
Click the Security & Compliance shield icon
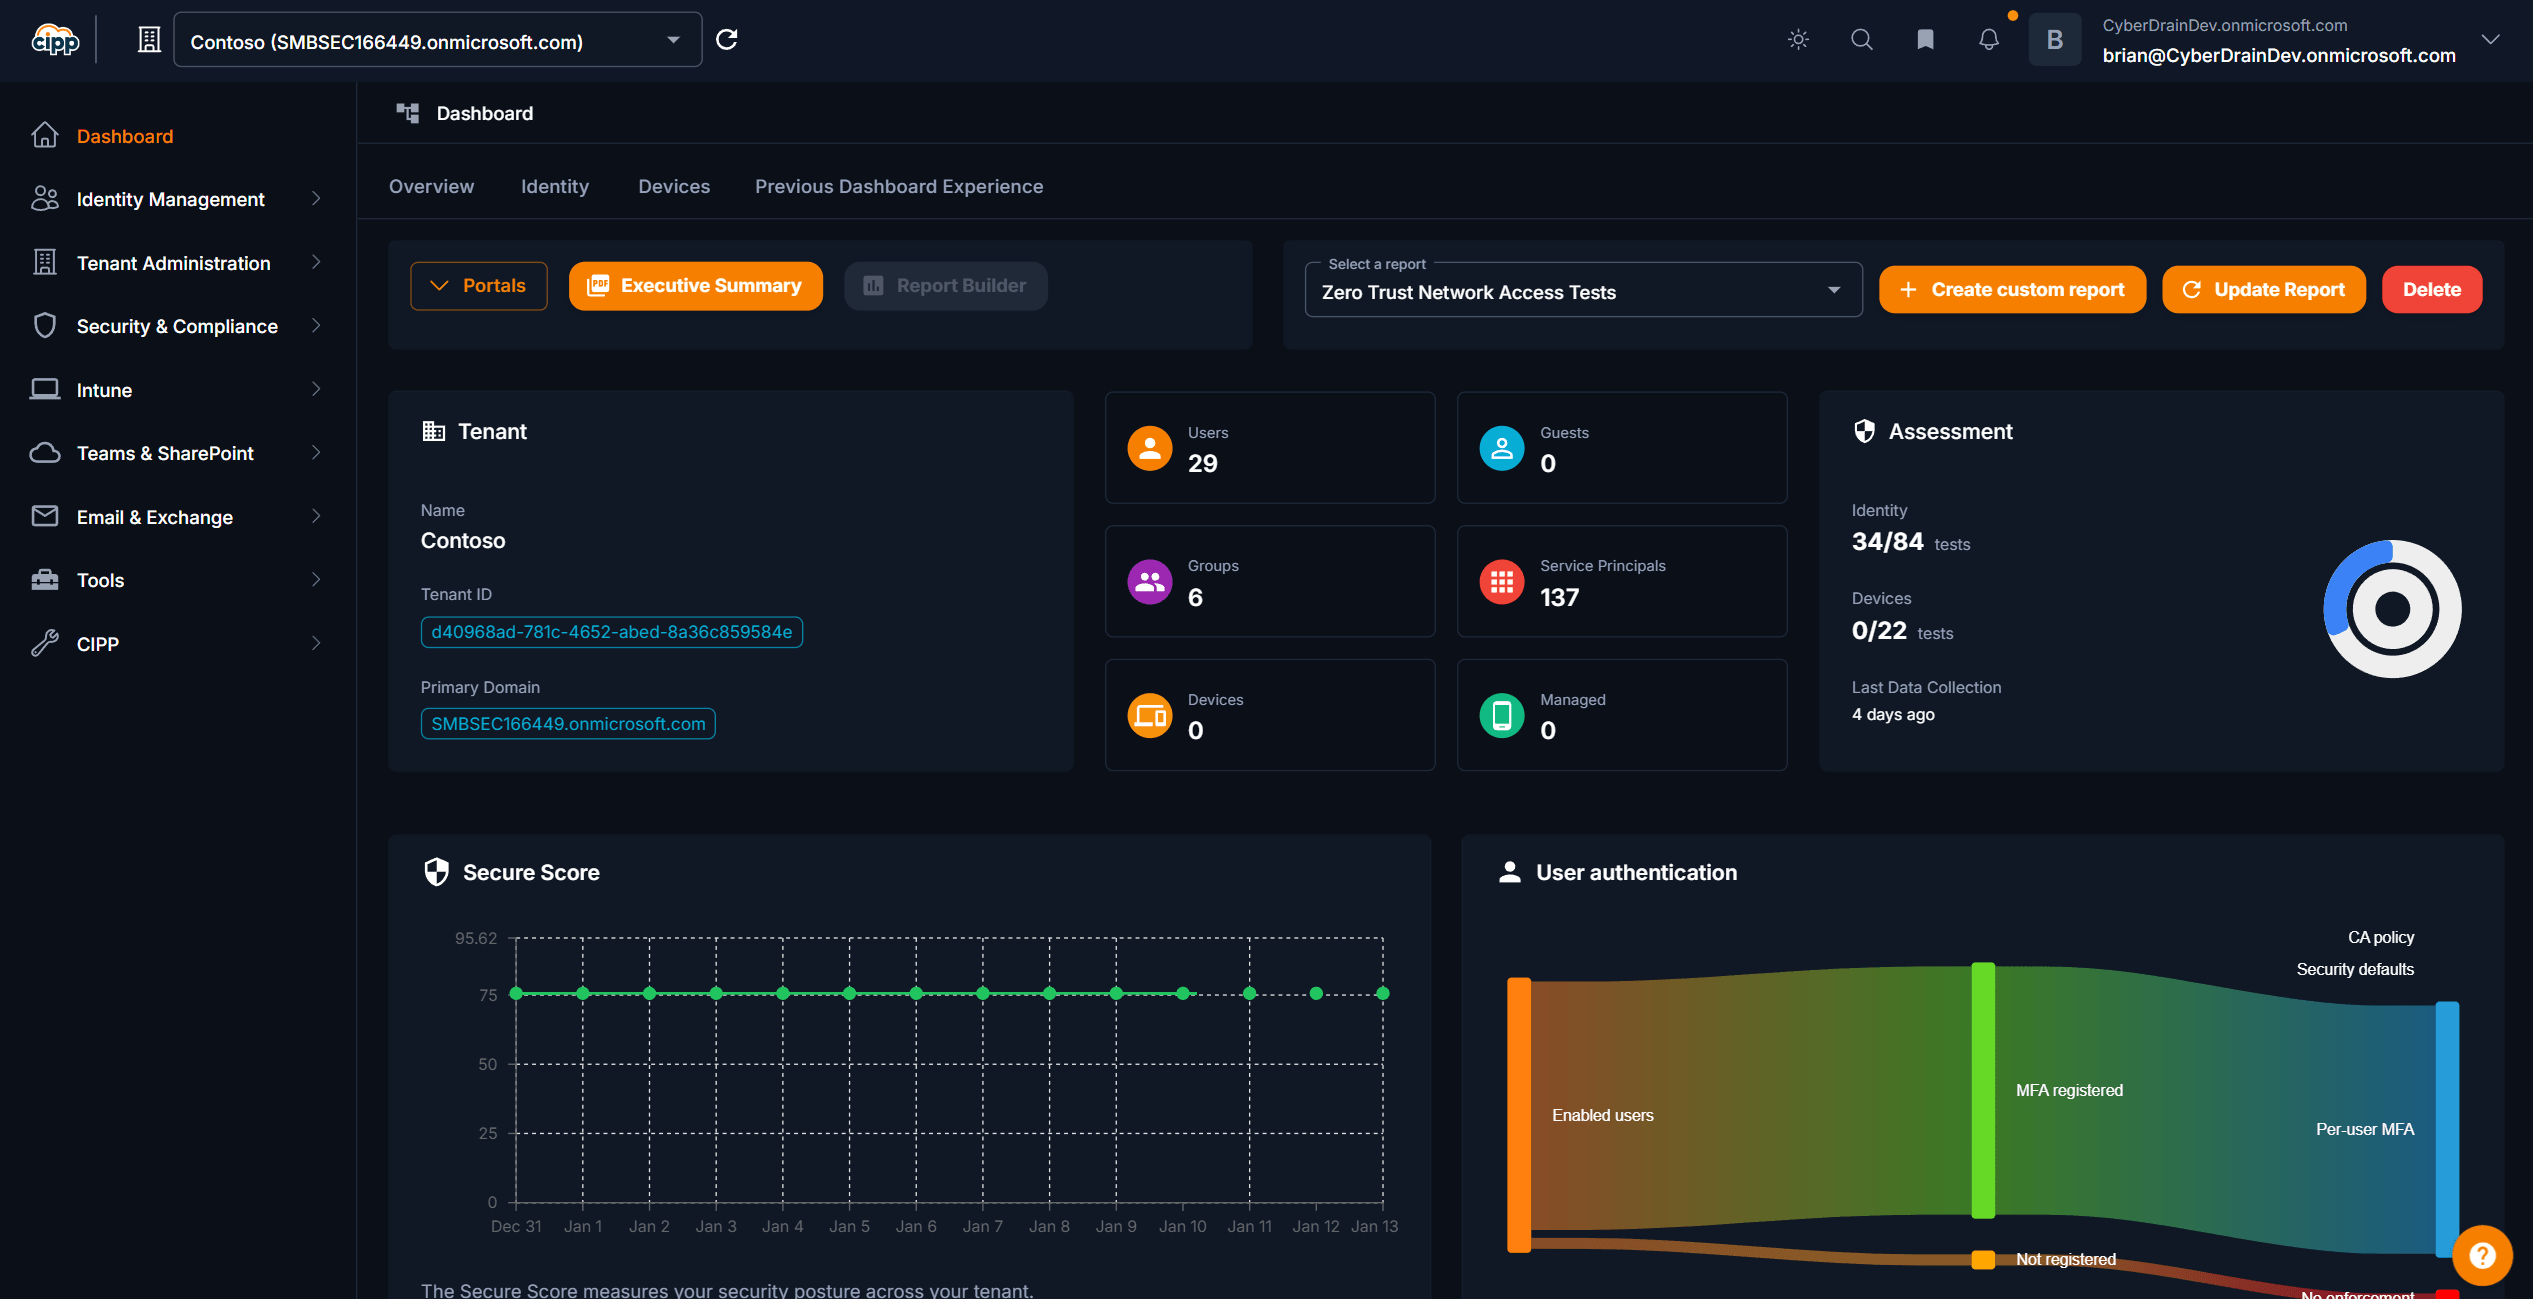click(45, 326)
